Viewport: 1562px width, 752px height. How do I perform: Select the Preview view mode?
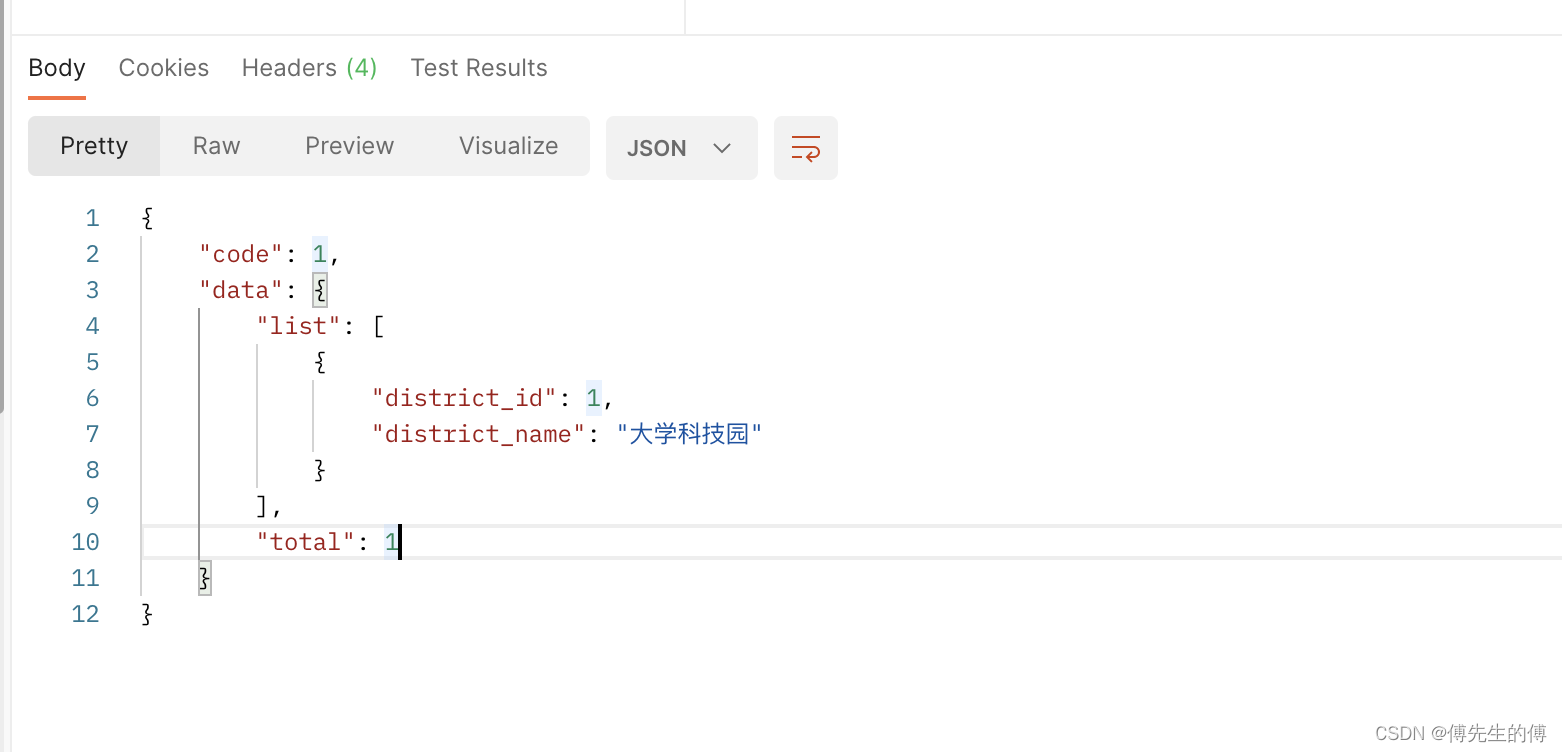[350, 146]
